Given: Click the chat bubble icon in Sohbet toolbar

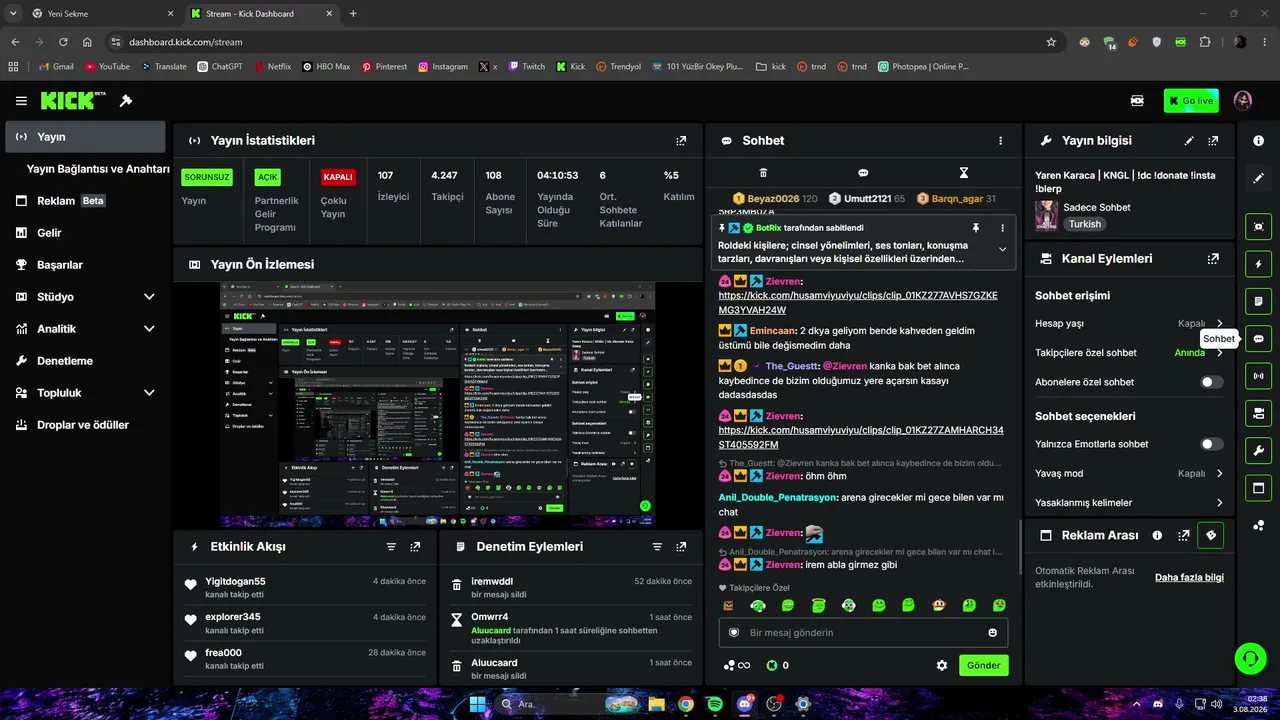Looking at the screenshot, I should tap(863, 173).
